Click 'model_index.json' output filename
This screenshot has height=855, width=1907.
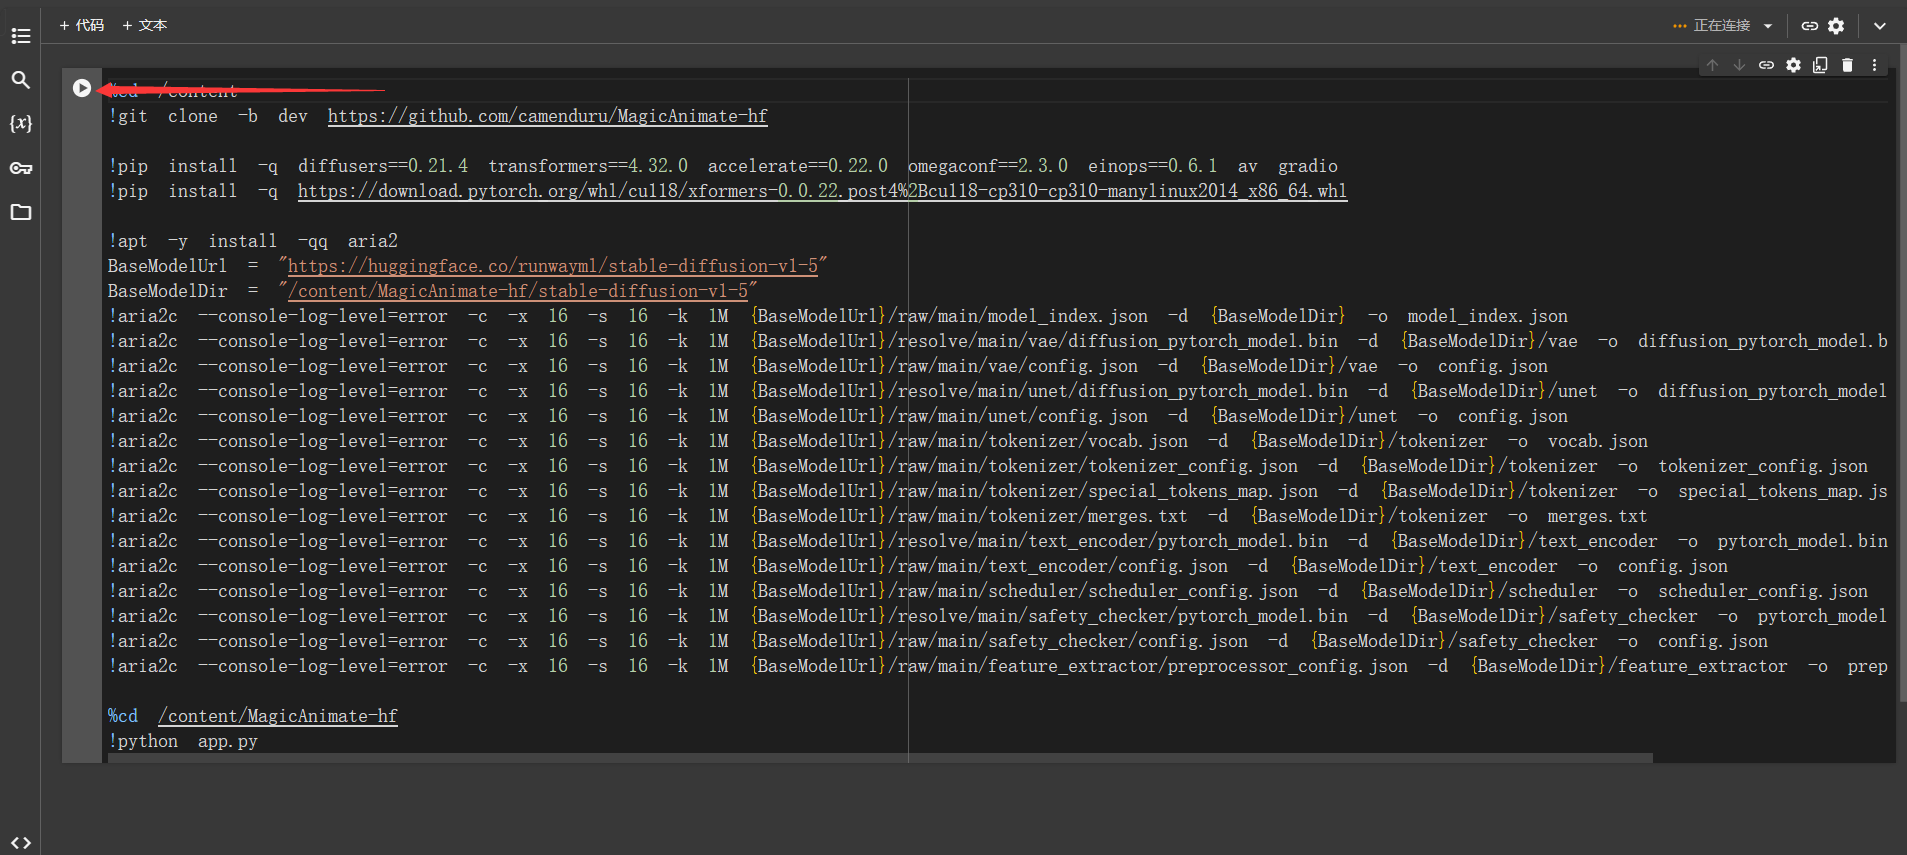pyautogui.click(x=1488, y=316)
